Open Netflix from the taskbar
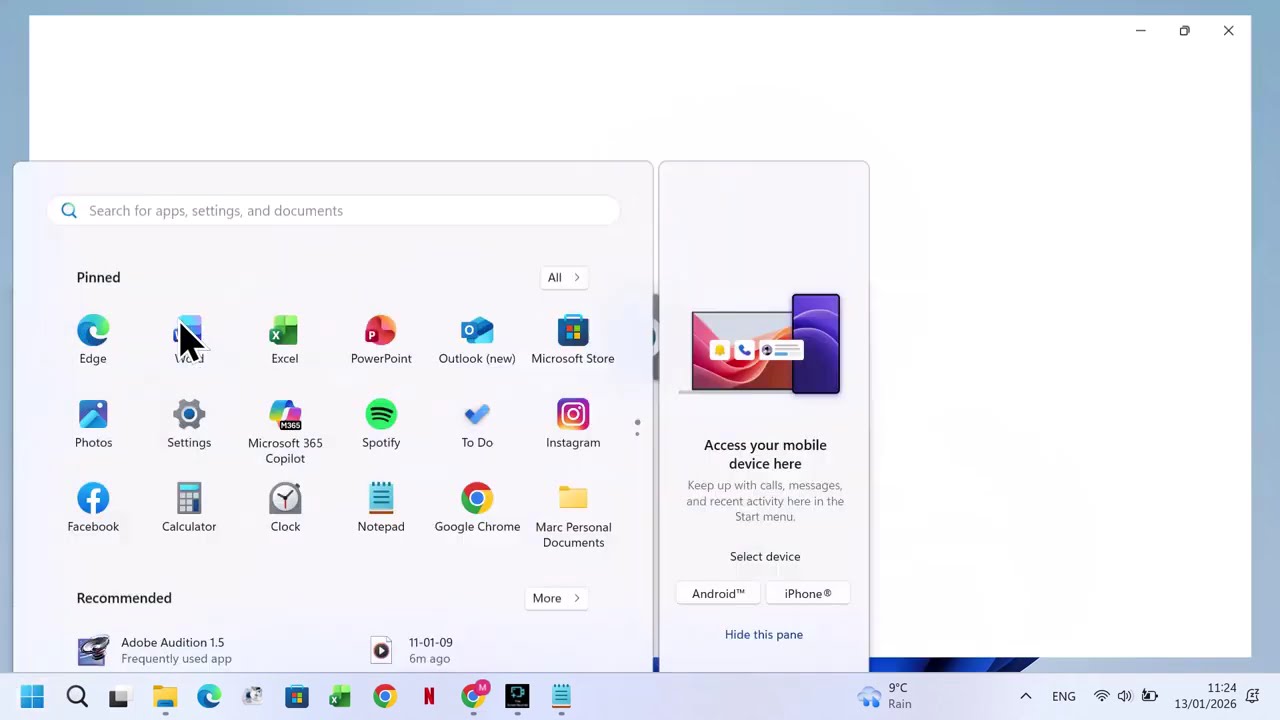This screenshot has width=1280, height=720. [x=429, y=696]
